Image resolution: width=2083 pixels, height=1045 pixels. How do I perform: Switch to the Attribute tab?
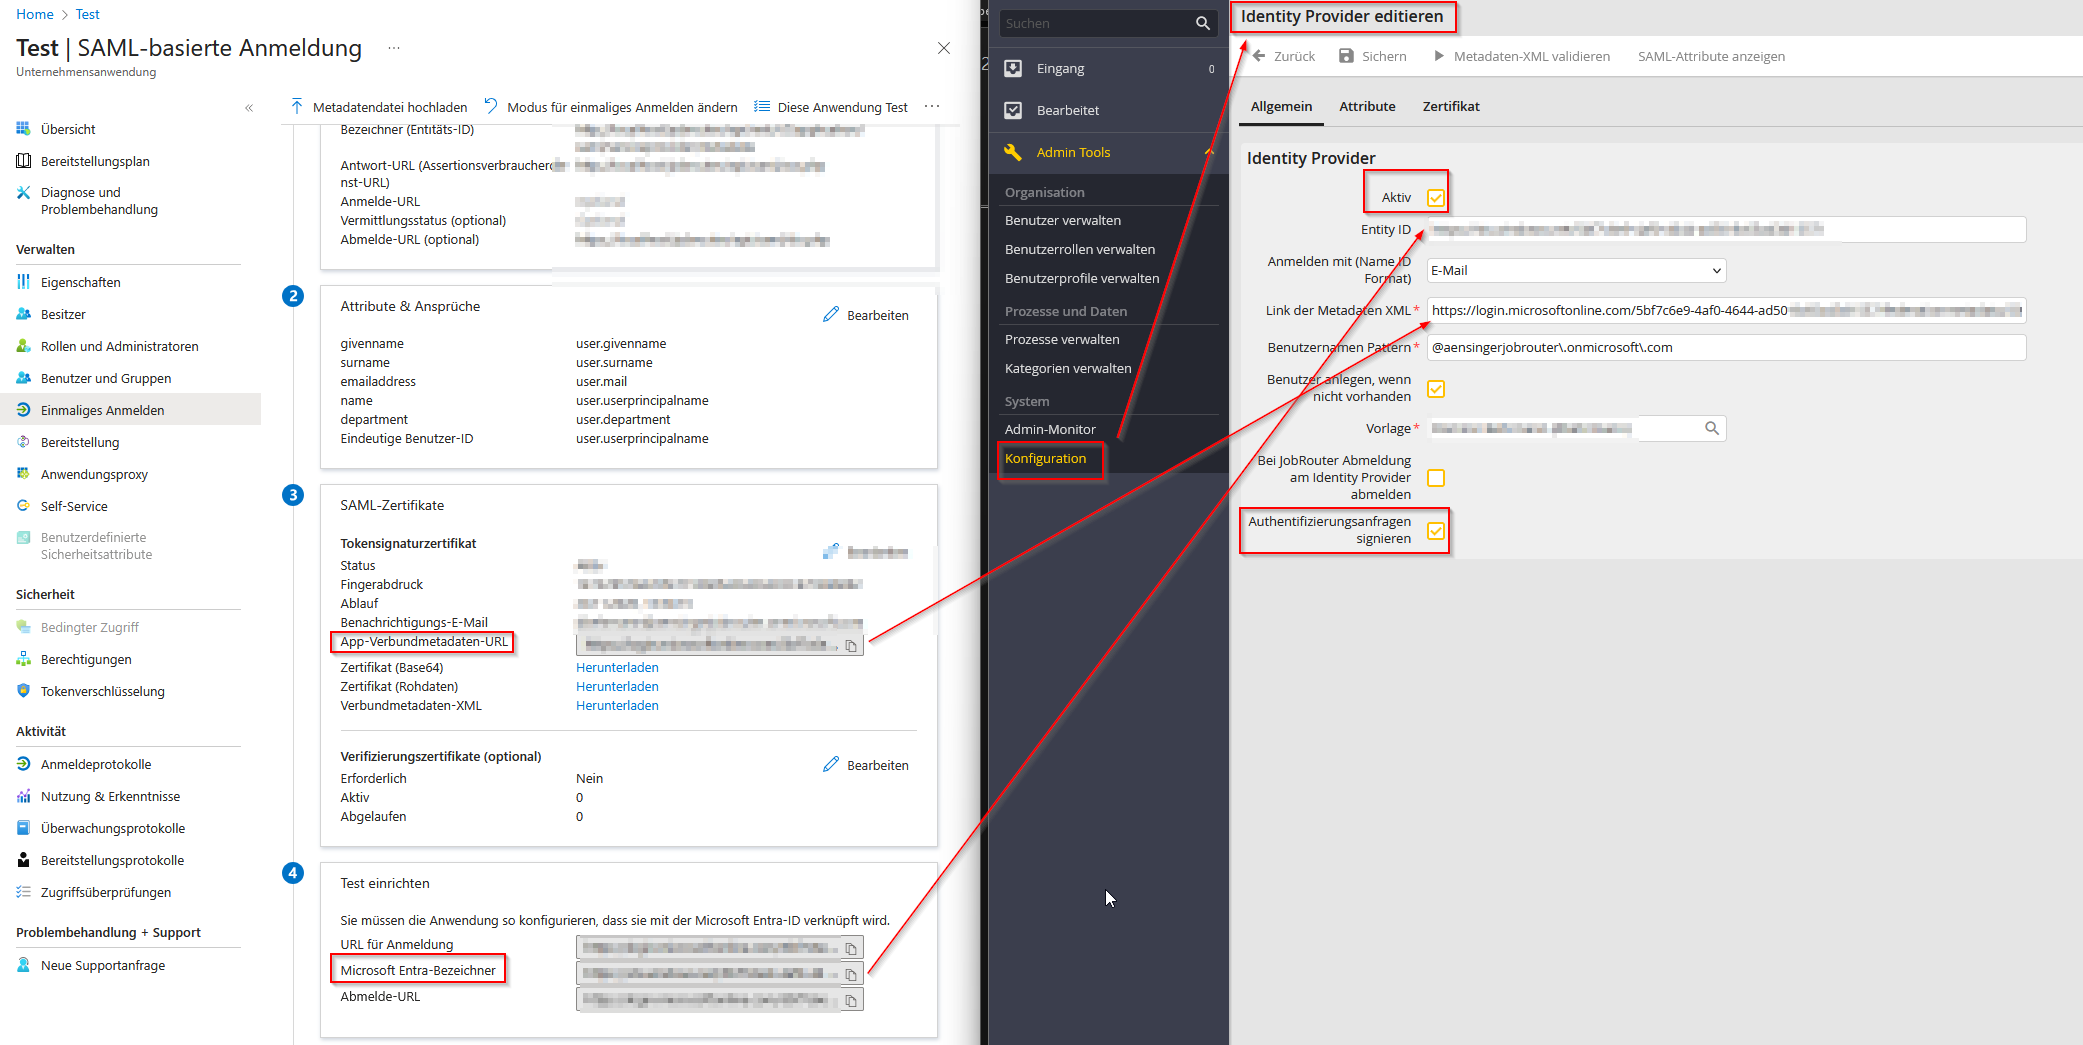tap(1367, 106)
